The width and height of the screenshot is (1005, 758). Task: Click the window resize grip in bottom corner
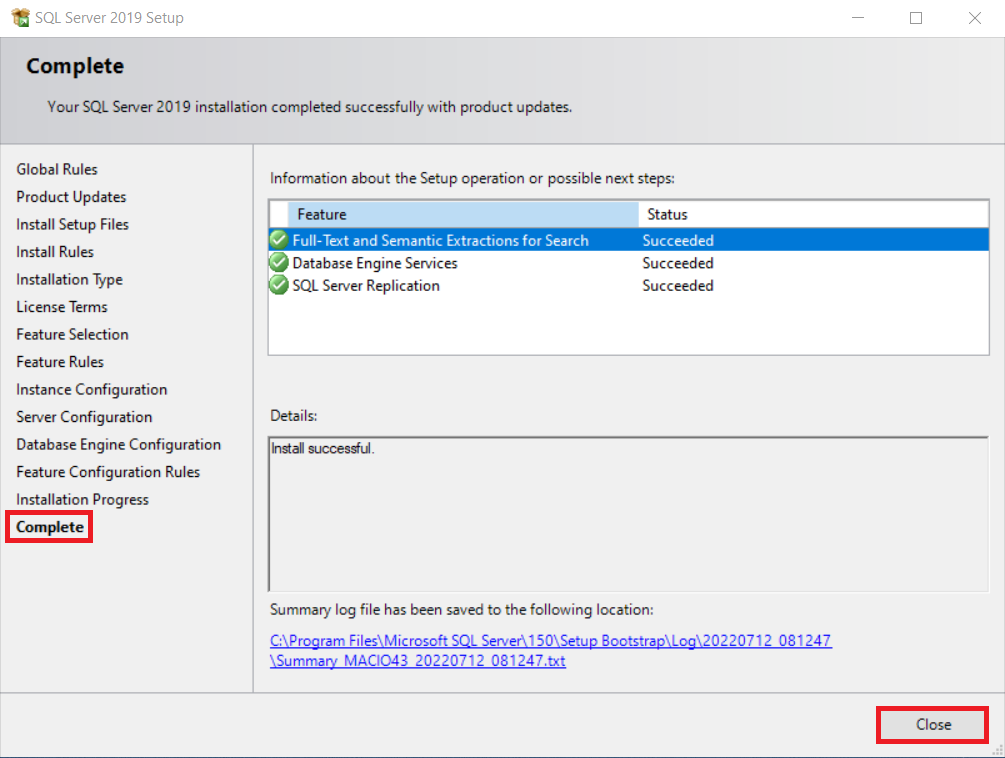click(998, 750)
